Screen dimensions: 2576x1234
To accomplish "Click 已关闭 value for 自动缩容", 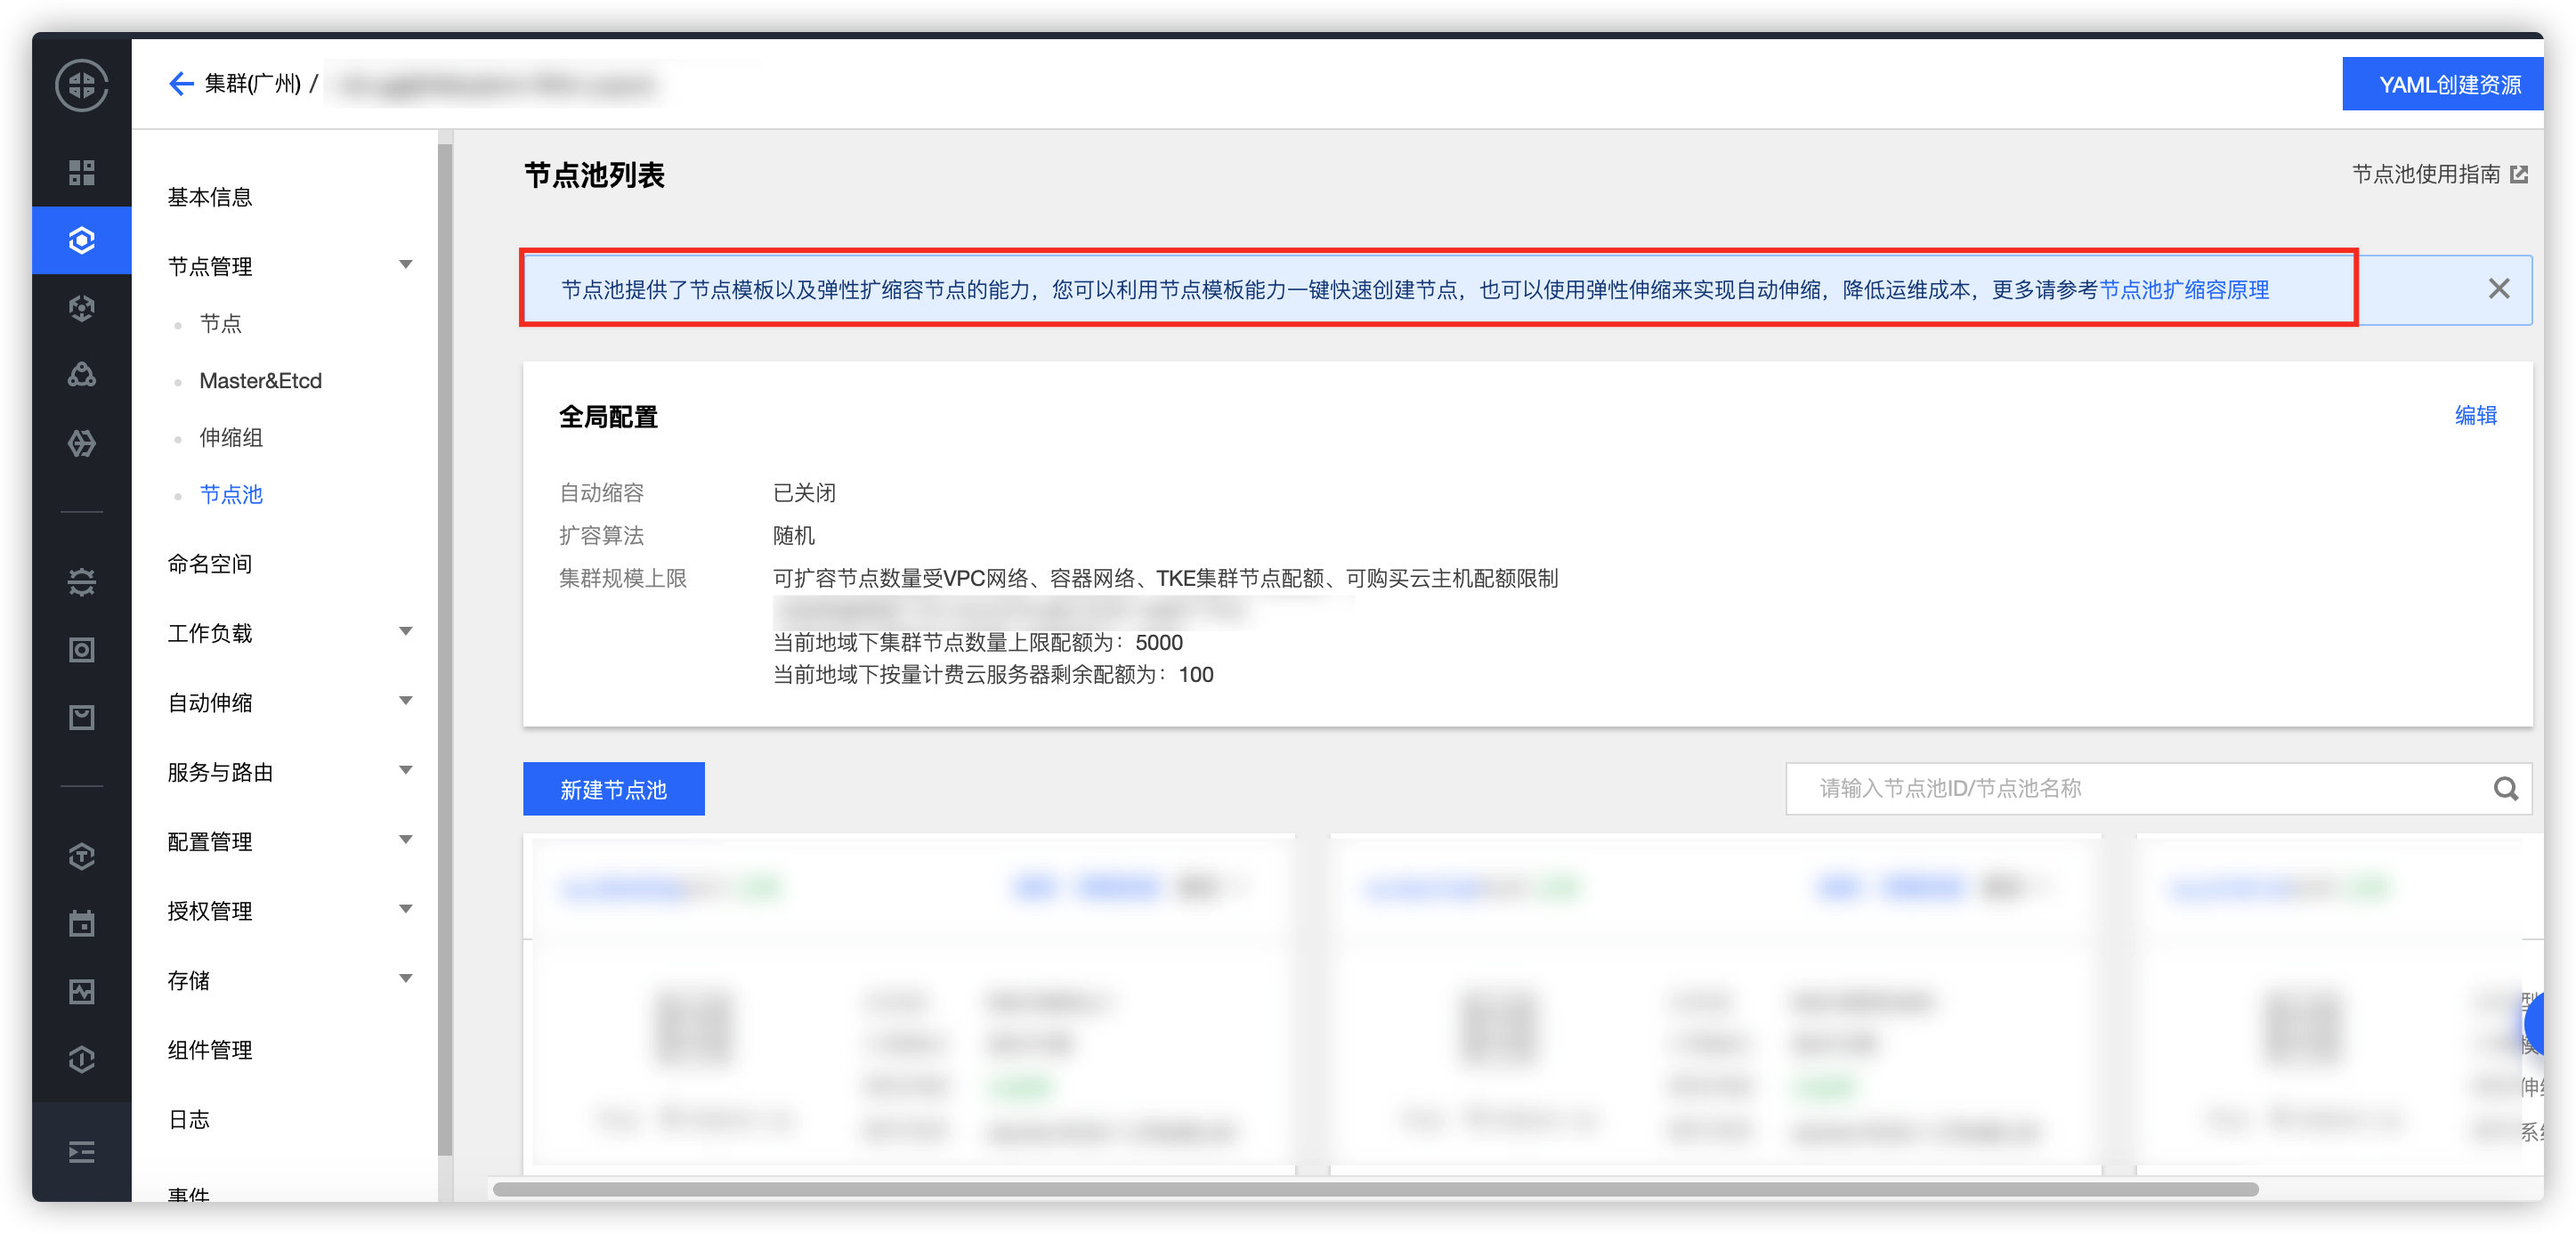I will point(804,493).
